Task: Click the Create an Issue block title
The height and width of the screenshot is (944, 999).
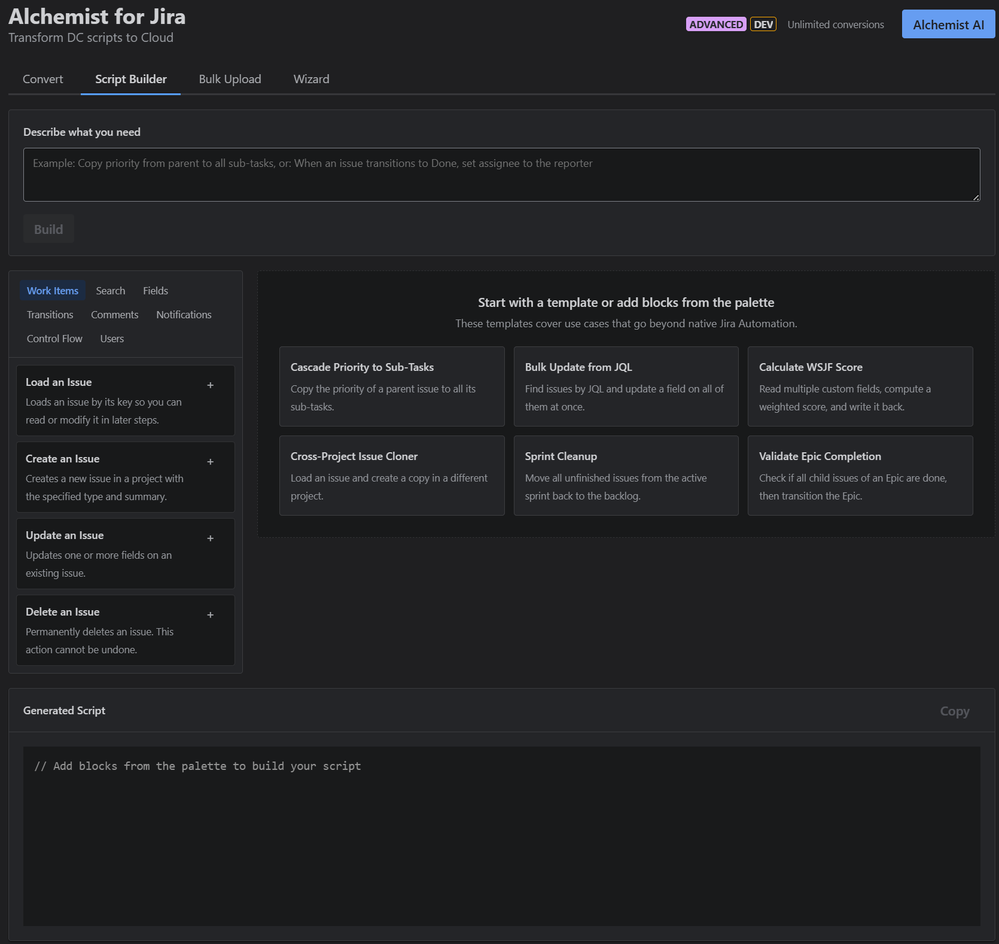Action: pos(62,459)
